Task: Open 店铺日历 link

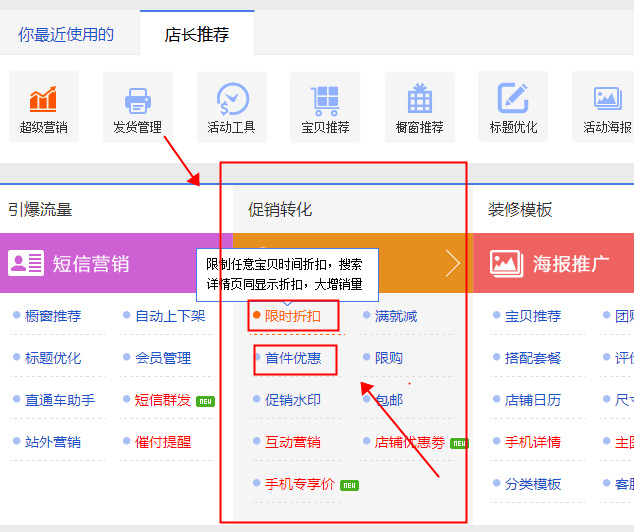Action: point(533,400)
